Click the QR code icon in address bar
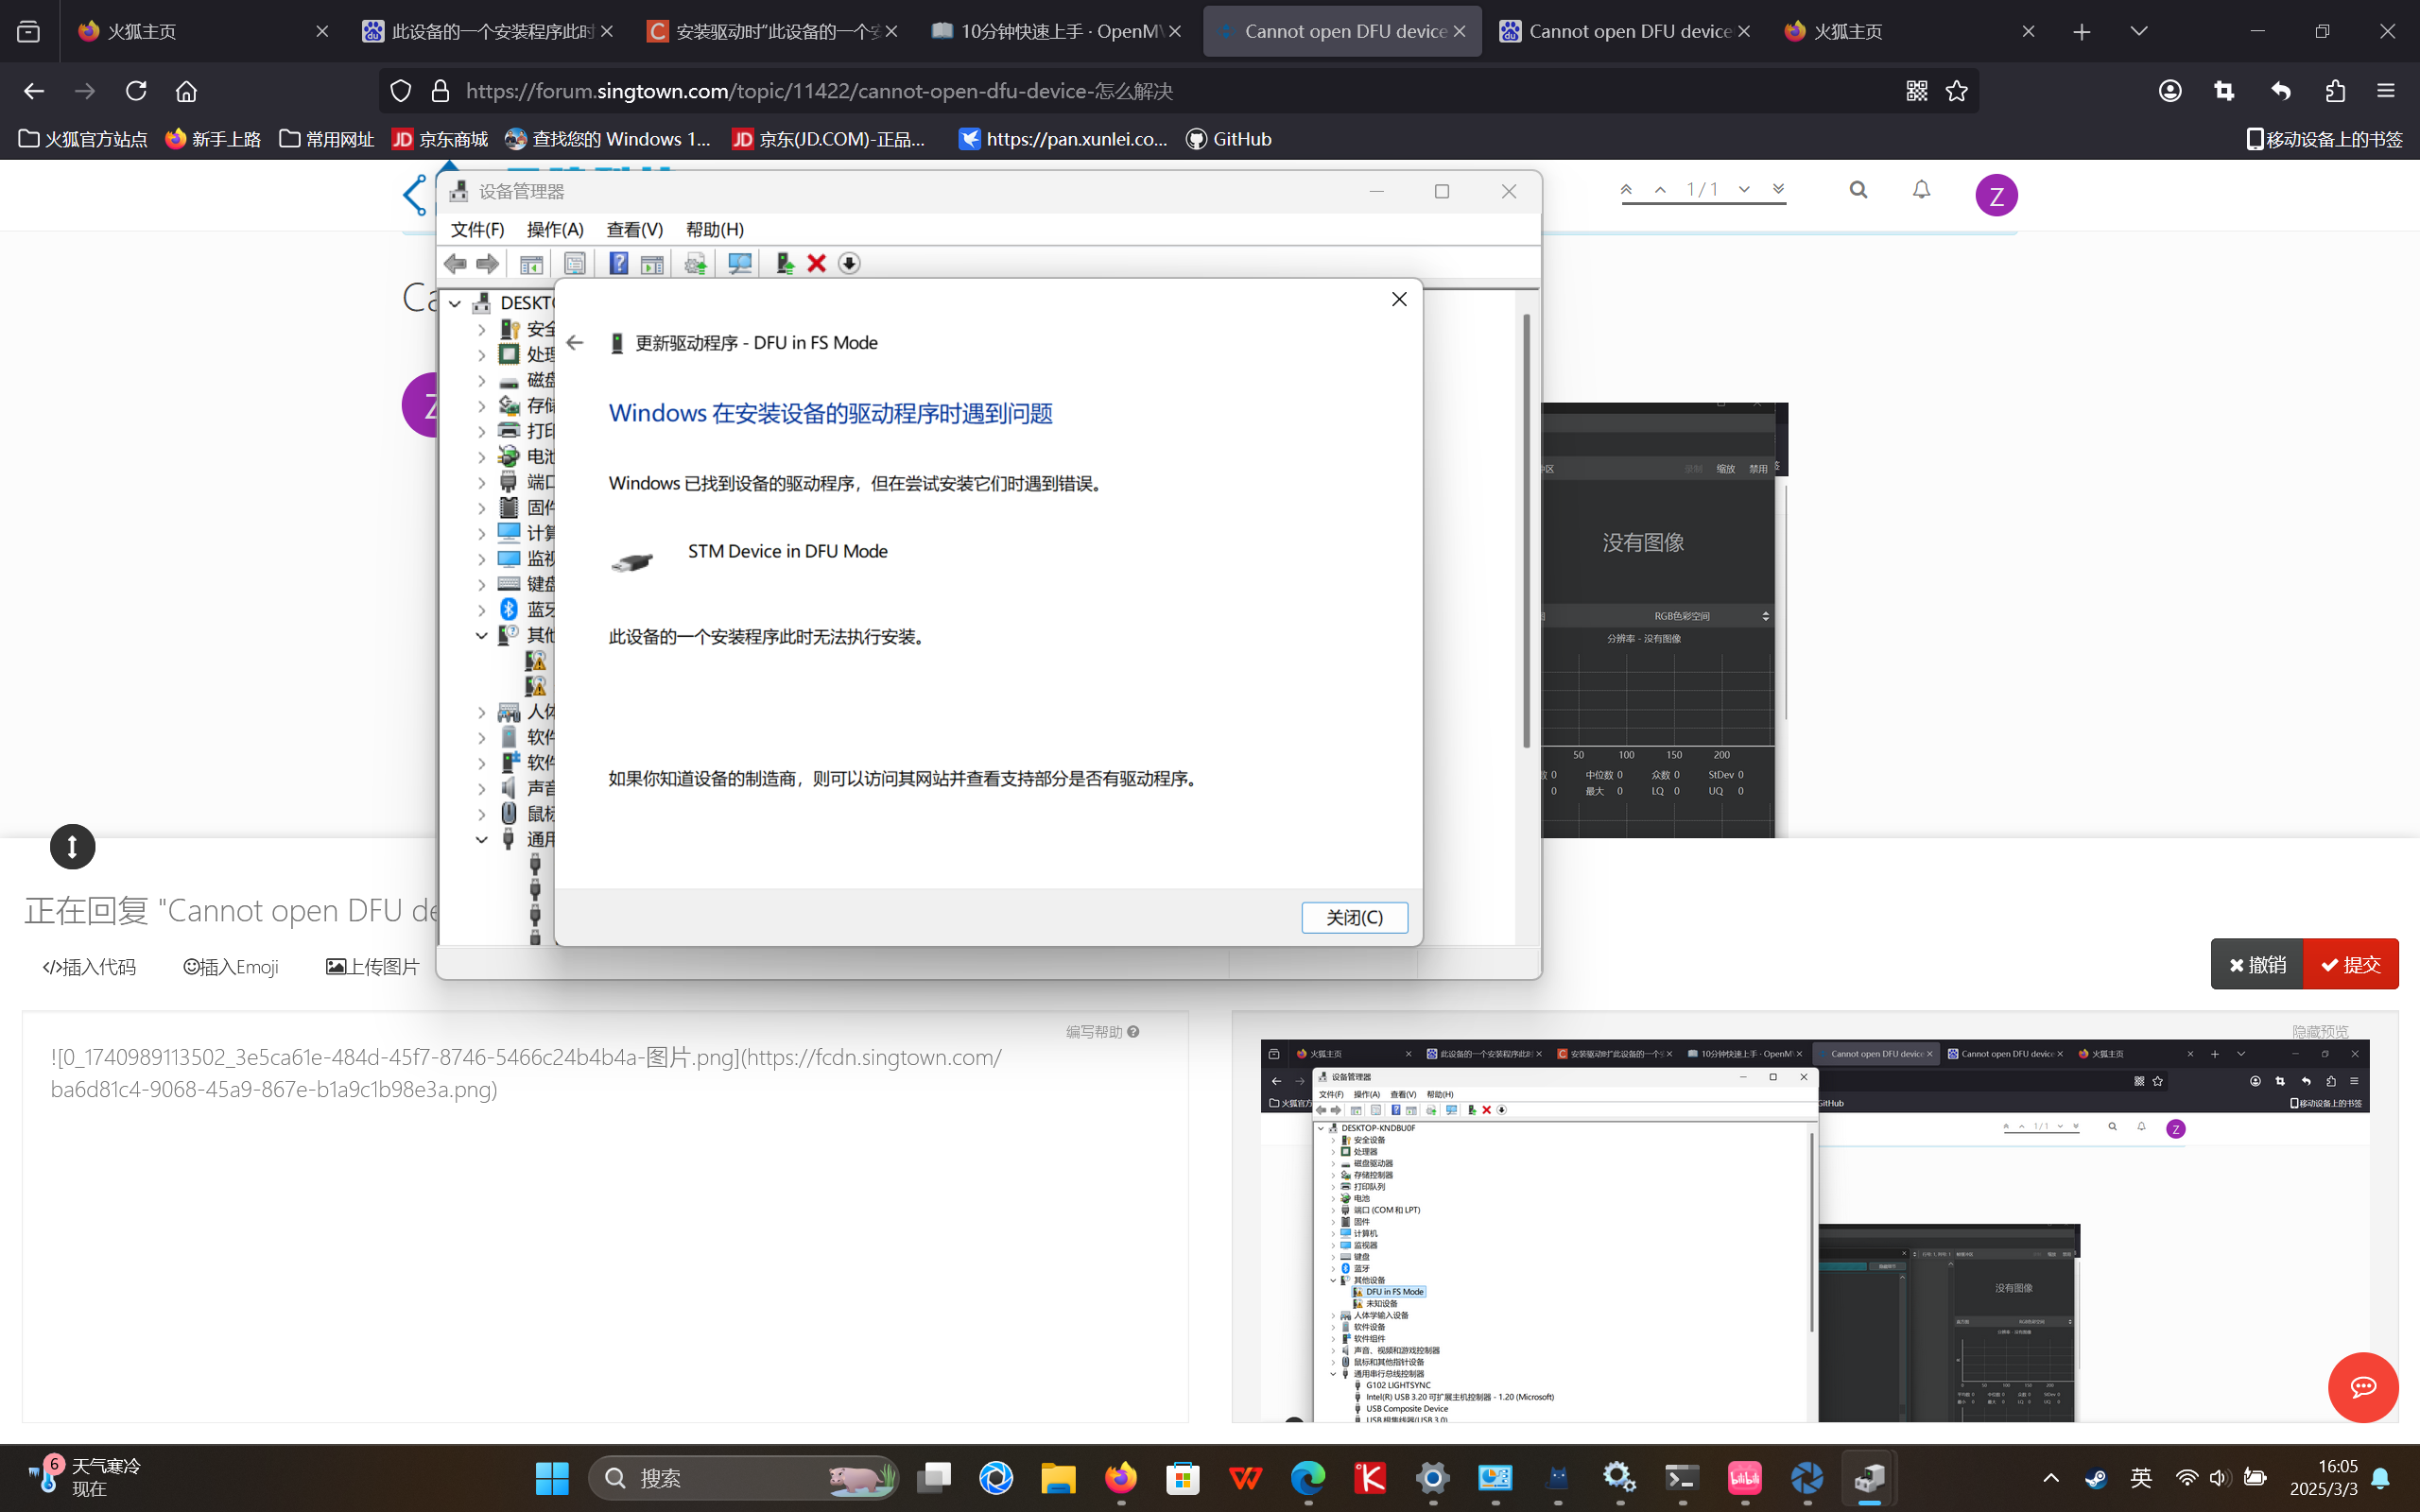Viewport: 2420px width, 1512px height. [1917, 91]
